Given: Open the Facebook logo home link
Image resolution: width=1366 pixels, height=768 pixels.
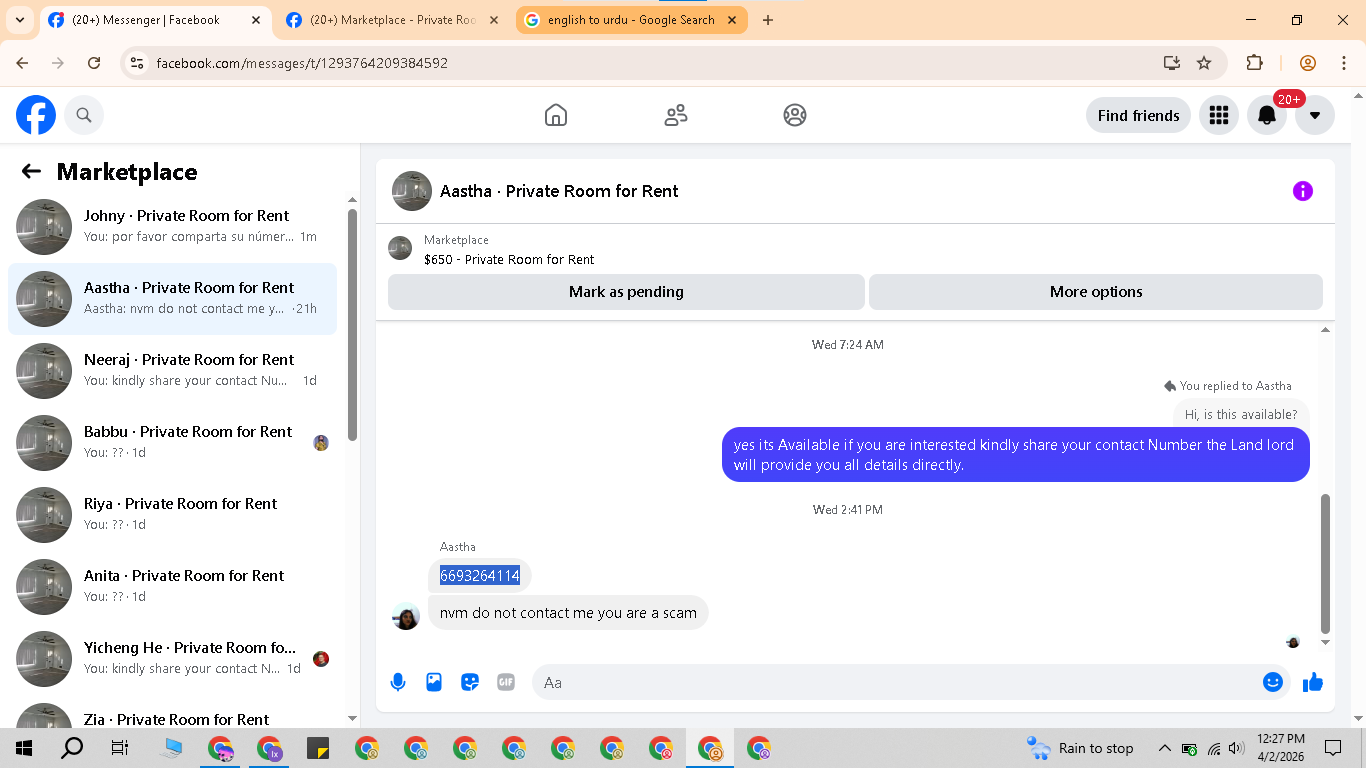Looking at the screenshot, I should coord(36,115).
